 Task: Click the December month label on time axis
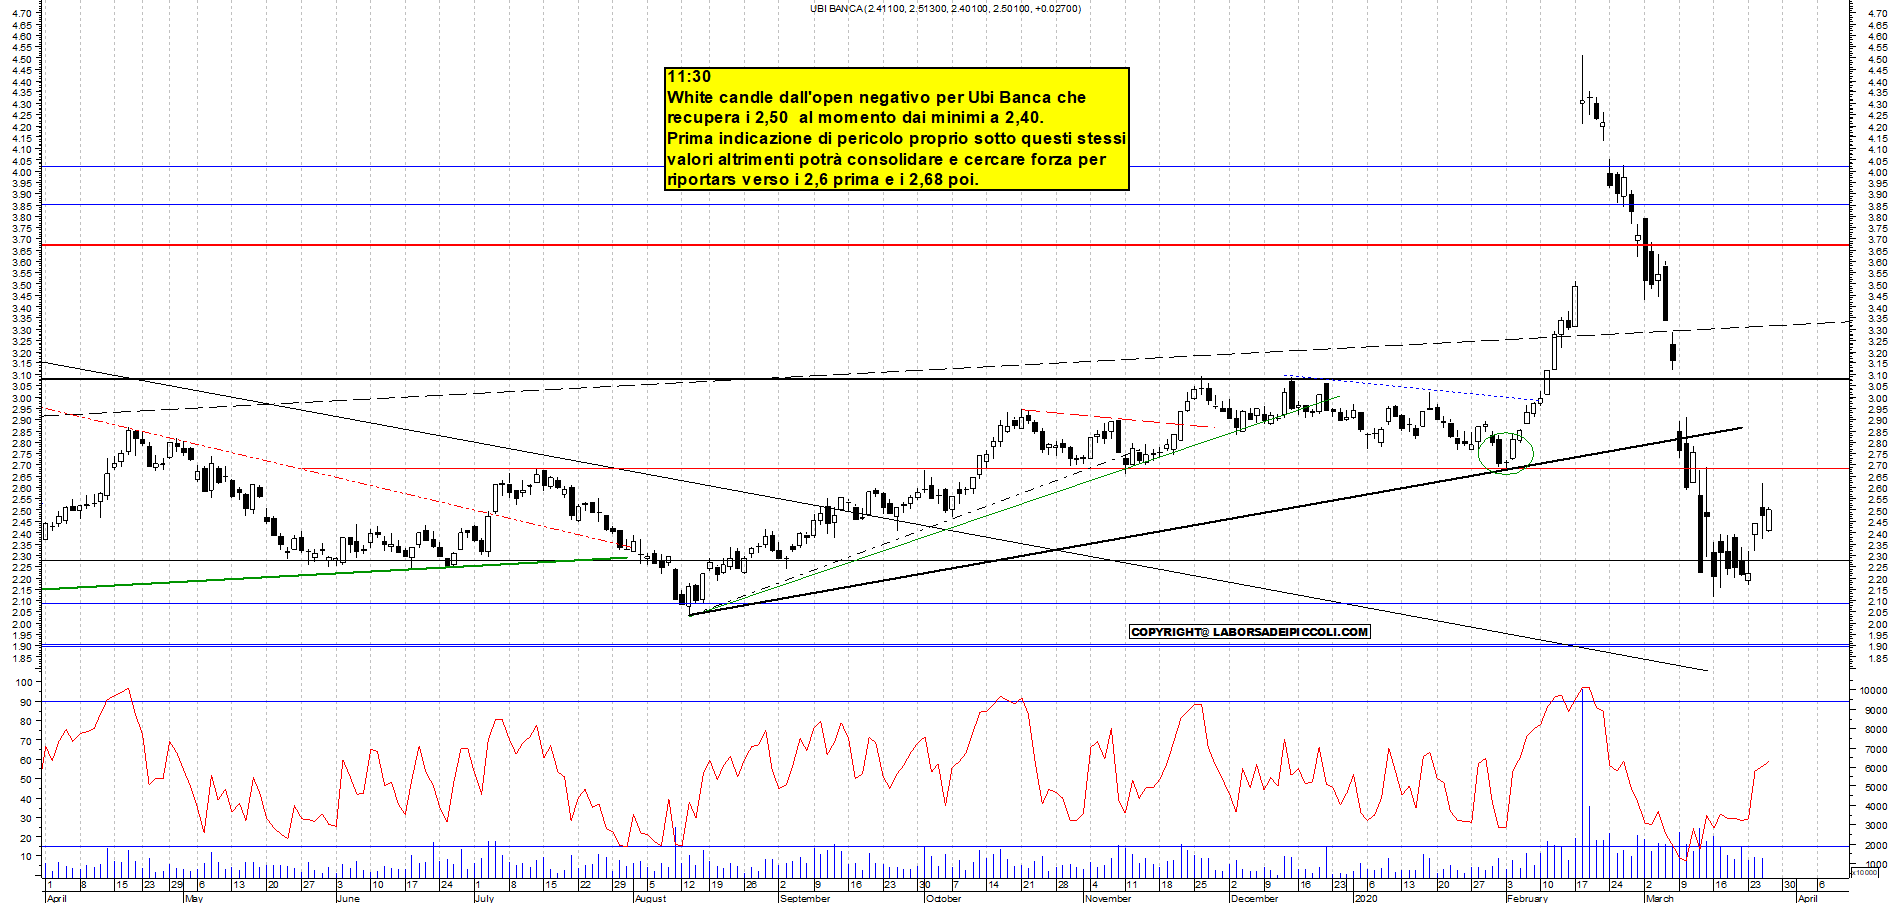tap(1254, 898)
